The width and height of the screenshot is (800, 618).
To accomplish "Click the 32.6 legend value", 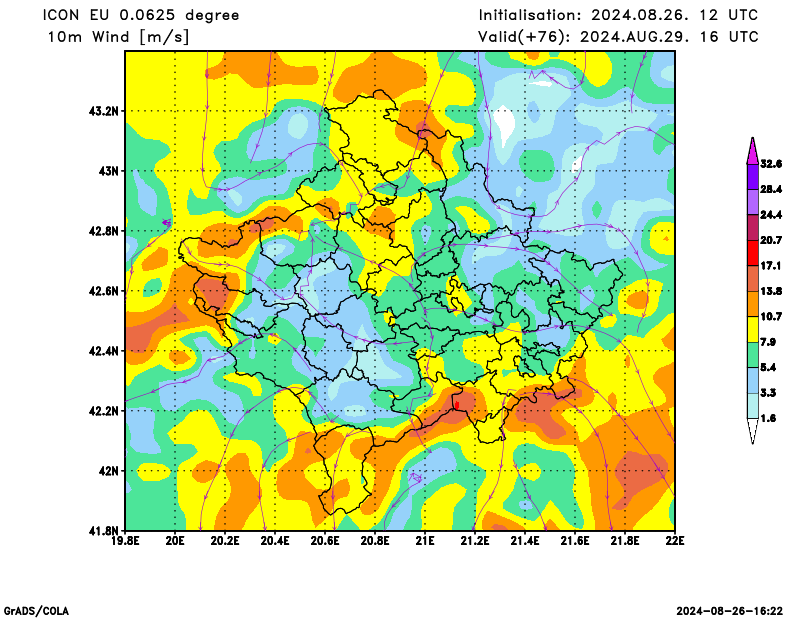I will (x=771, y=164).
